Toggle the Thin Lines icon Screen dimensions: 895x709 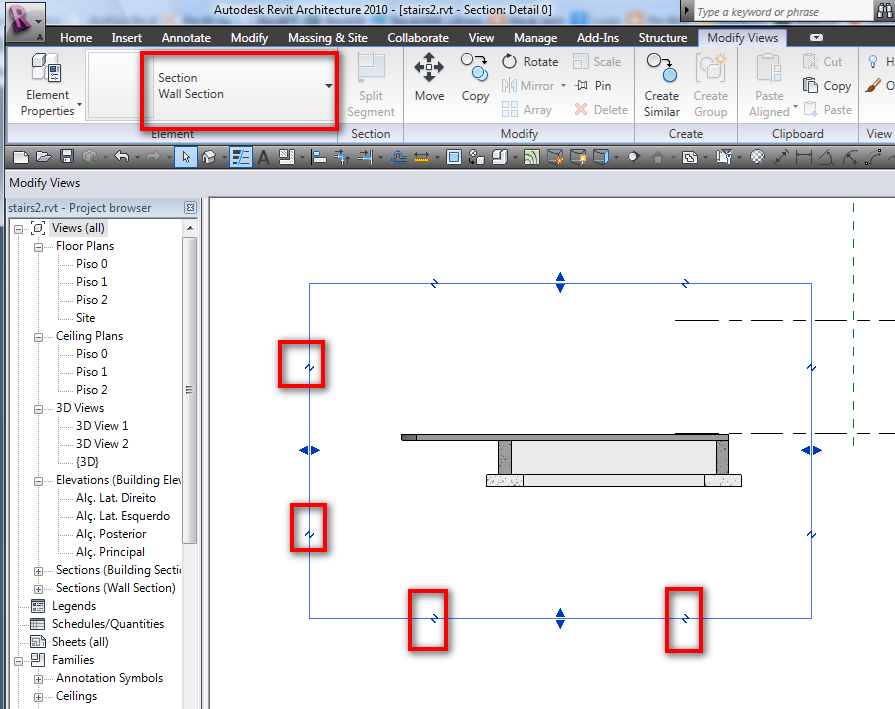click(240, 157)
